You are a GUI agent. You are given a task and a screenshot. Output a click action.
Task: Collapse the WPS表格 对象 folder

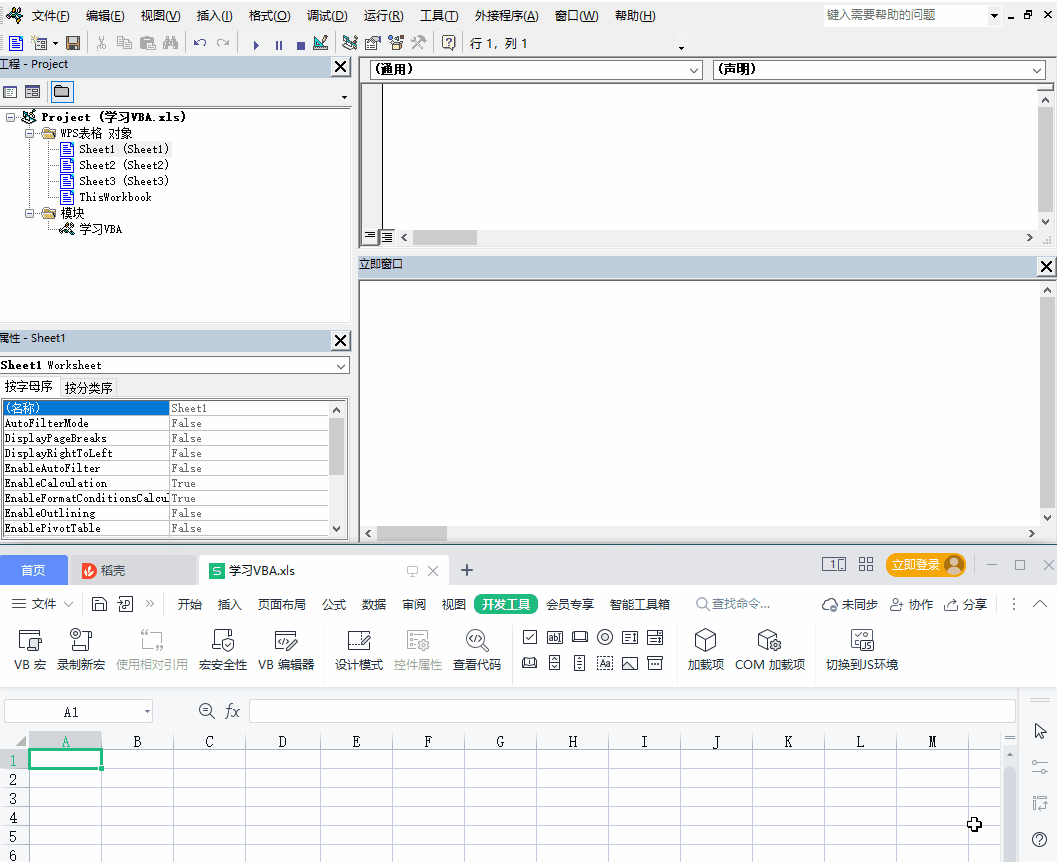[x=29, y=133]
